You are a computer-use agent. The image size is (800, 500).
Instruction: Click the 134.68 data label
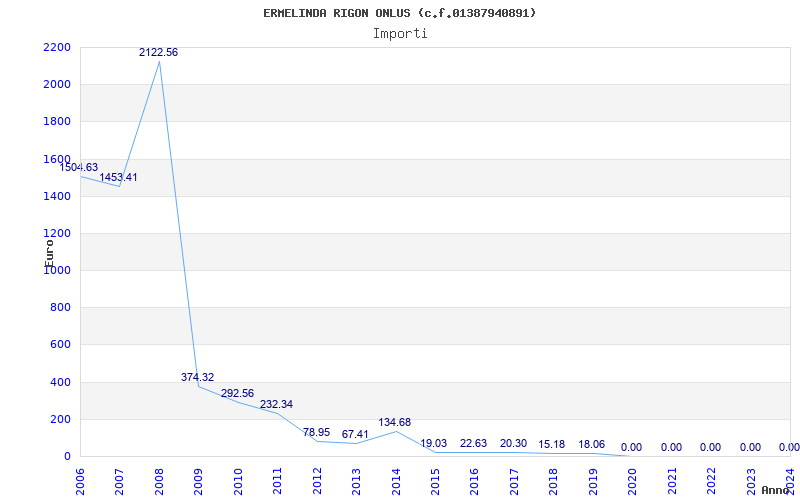[x=395, y=422]
